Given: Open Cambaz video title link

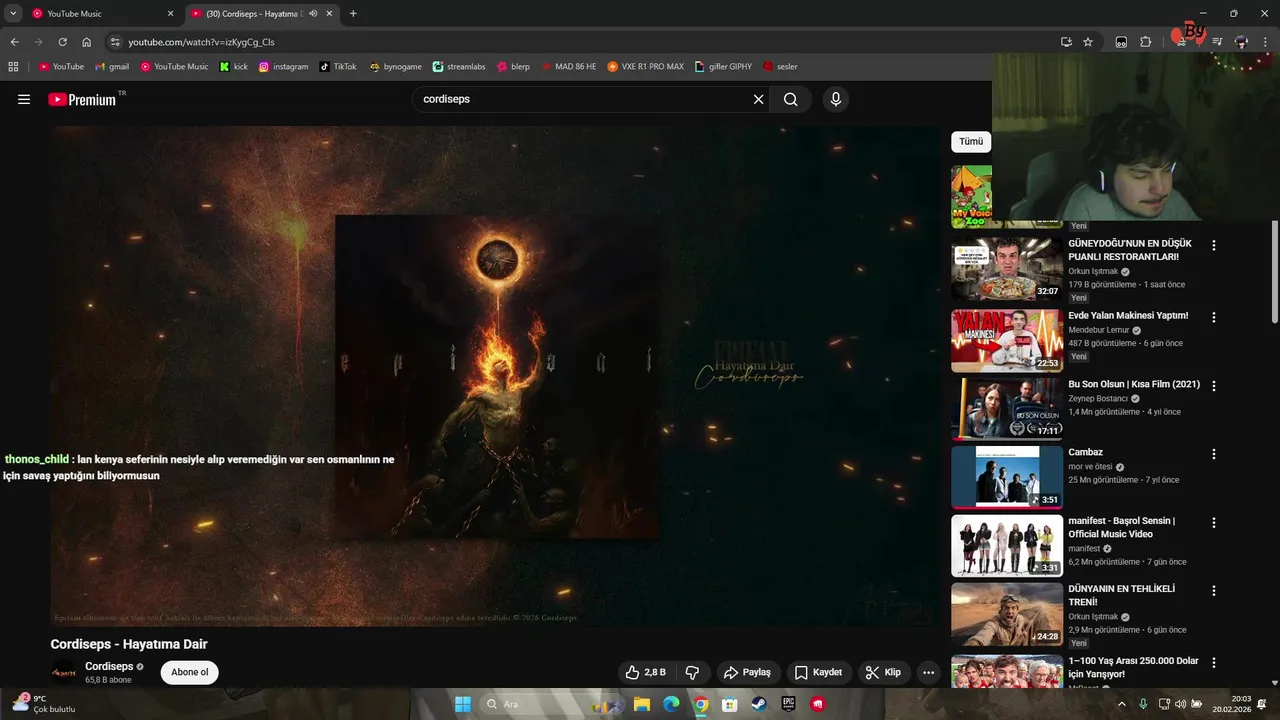Looking at the screenshot, I should (1085, 452).
